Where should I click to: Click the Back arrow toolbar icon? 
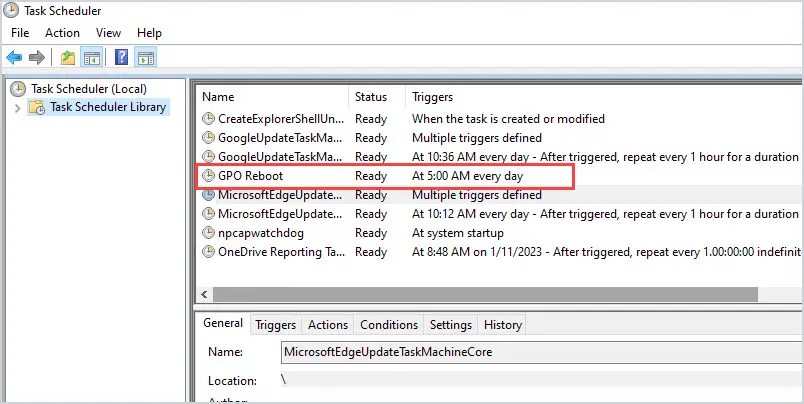pyautogui.click(x=14, y=57)
